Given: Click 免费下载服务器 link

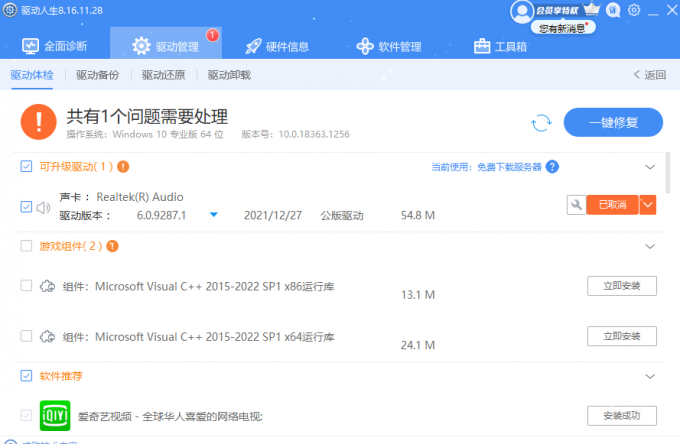Looking at the screenshot, I should (509, 167).
